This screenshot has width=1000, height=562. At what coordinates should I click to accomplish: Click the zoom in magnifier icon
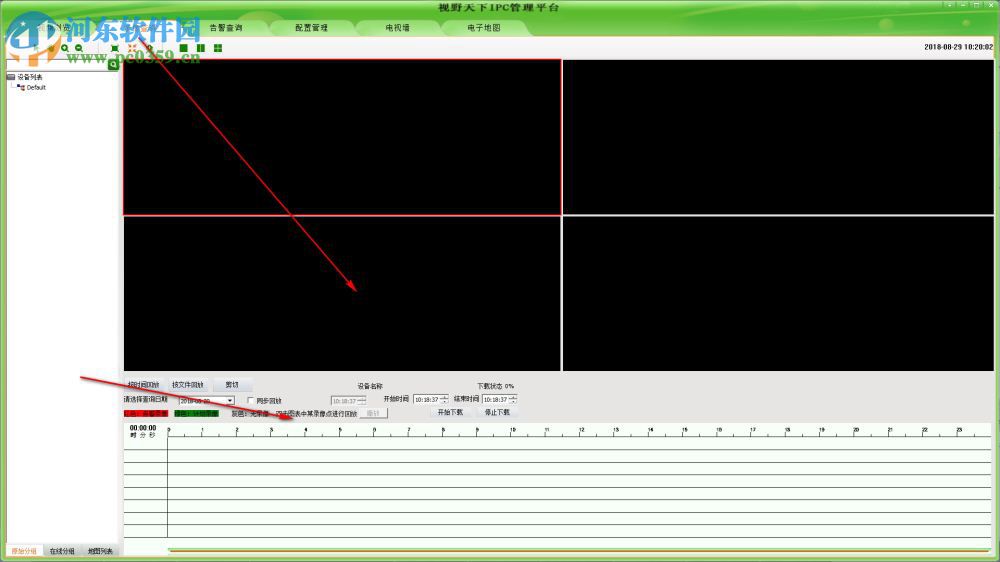64,48
